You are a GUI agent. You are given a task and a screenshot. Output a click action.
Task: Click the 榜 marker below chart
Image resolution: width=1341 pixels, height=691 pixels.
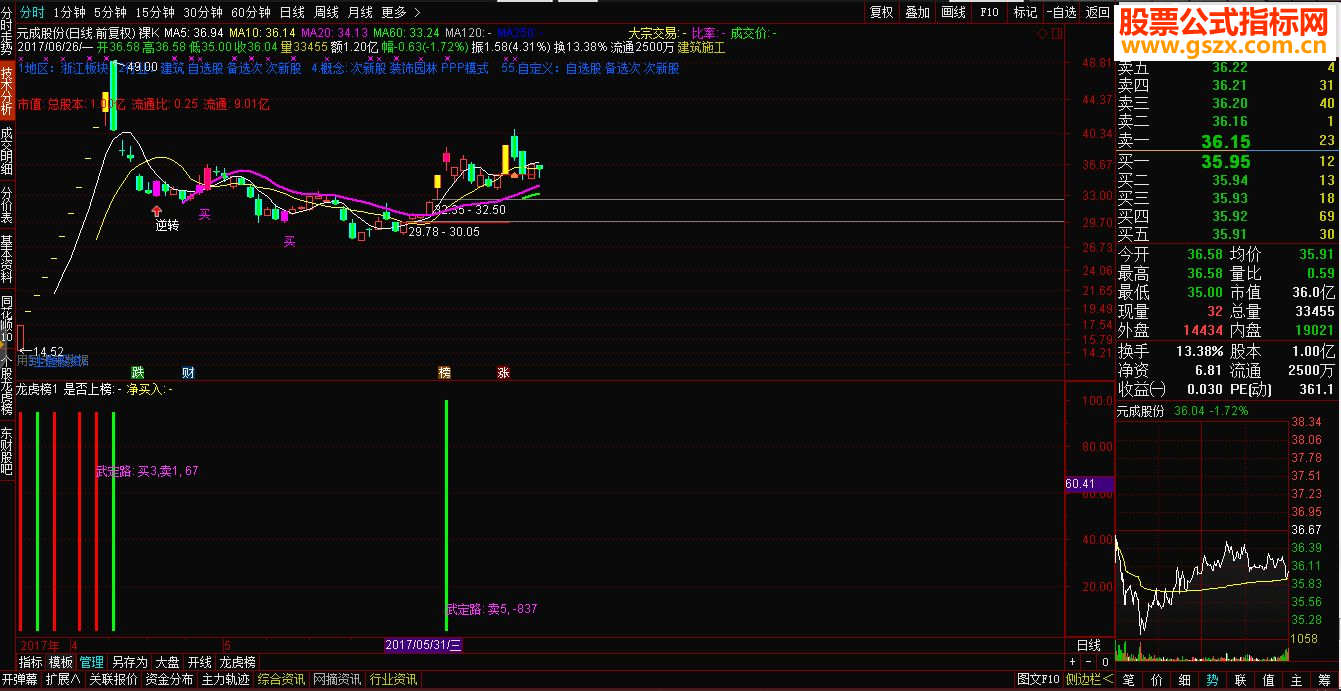(x=445, y=372)
